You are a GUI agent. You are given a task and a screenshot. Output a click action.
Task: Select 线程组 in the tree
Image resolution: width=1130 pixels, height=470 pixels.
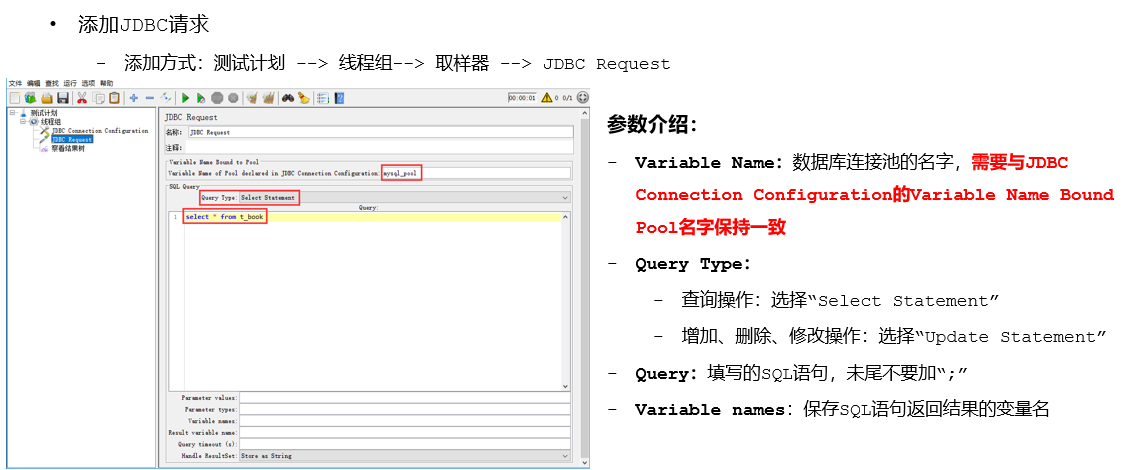click(50, 122)
